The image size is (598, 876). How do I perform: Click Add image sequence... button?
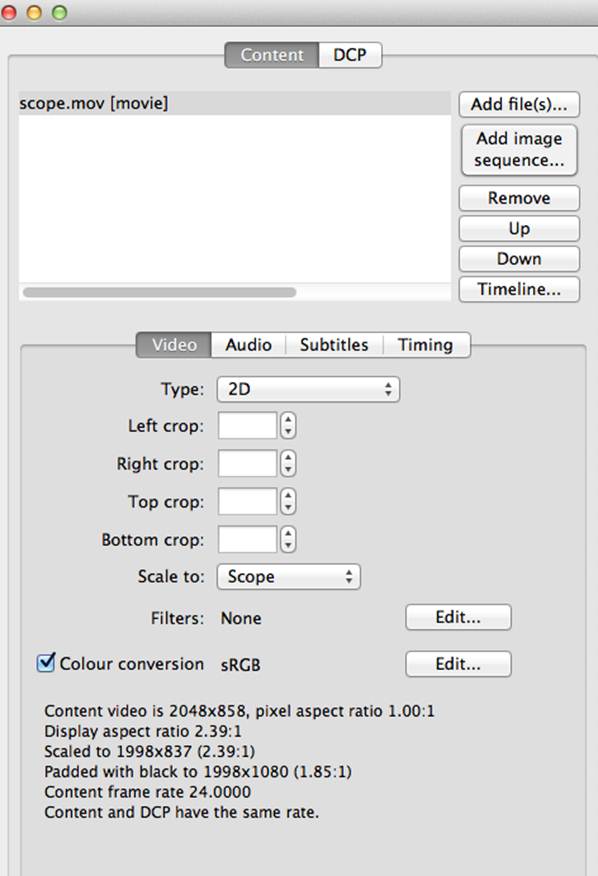coord(519,150)
